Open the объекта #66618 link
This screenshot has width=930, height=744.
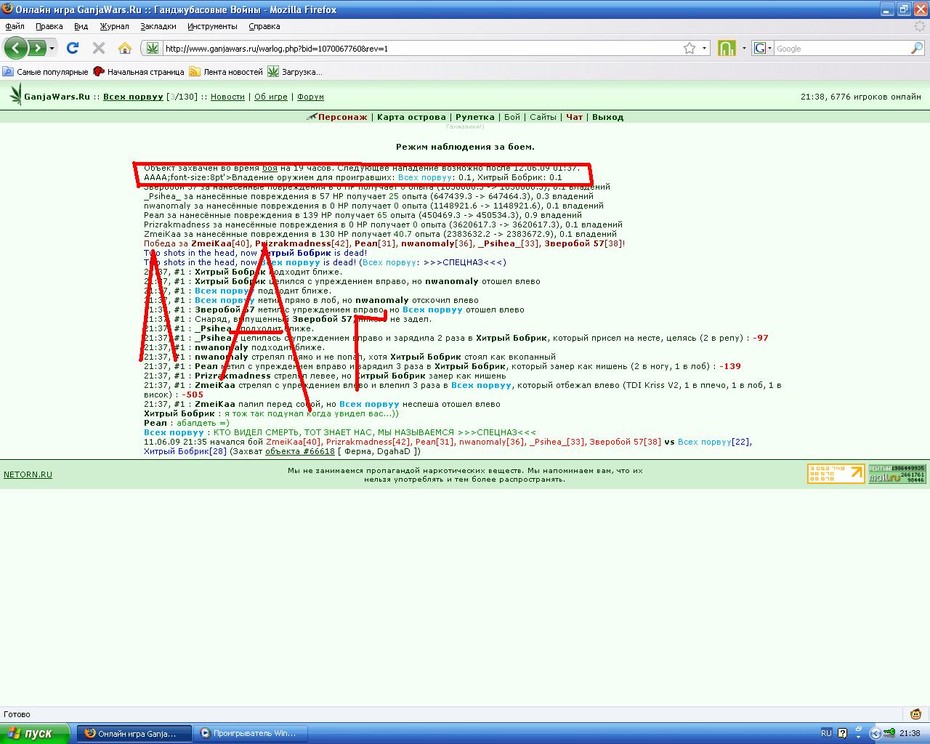tap(300, 451)
